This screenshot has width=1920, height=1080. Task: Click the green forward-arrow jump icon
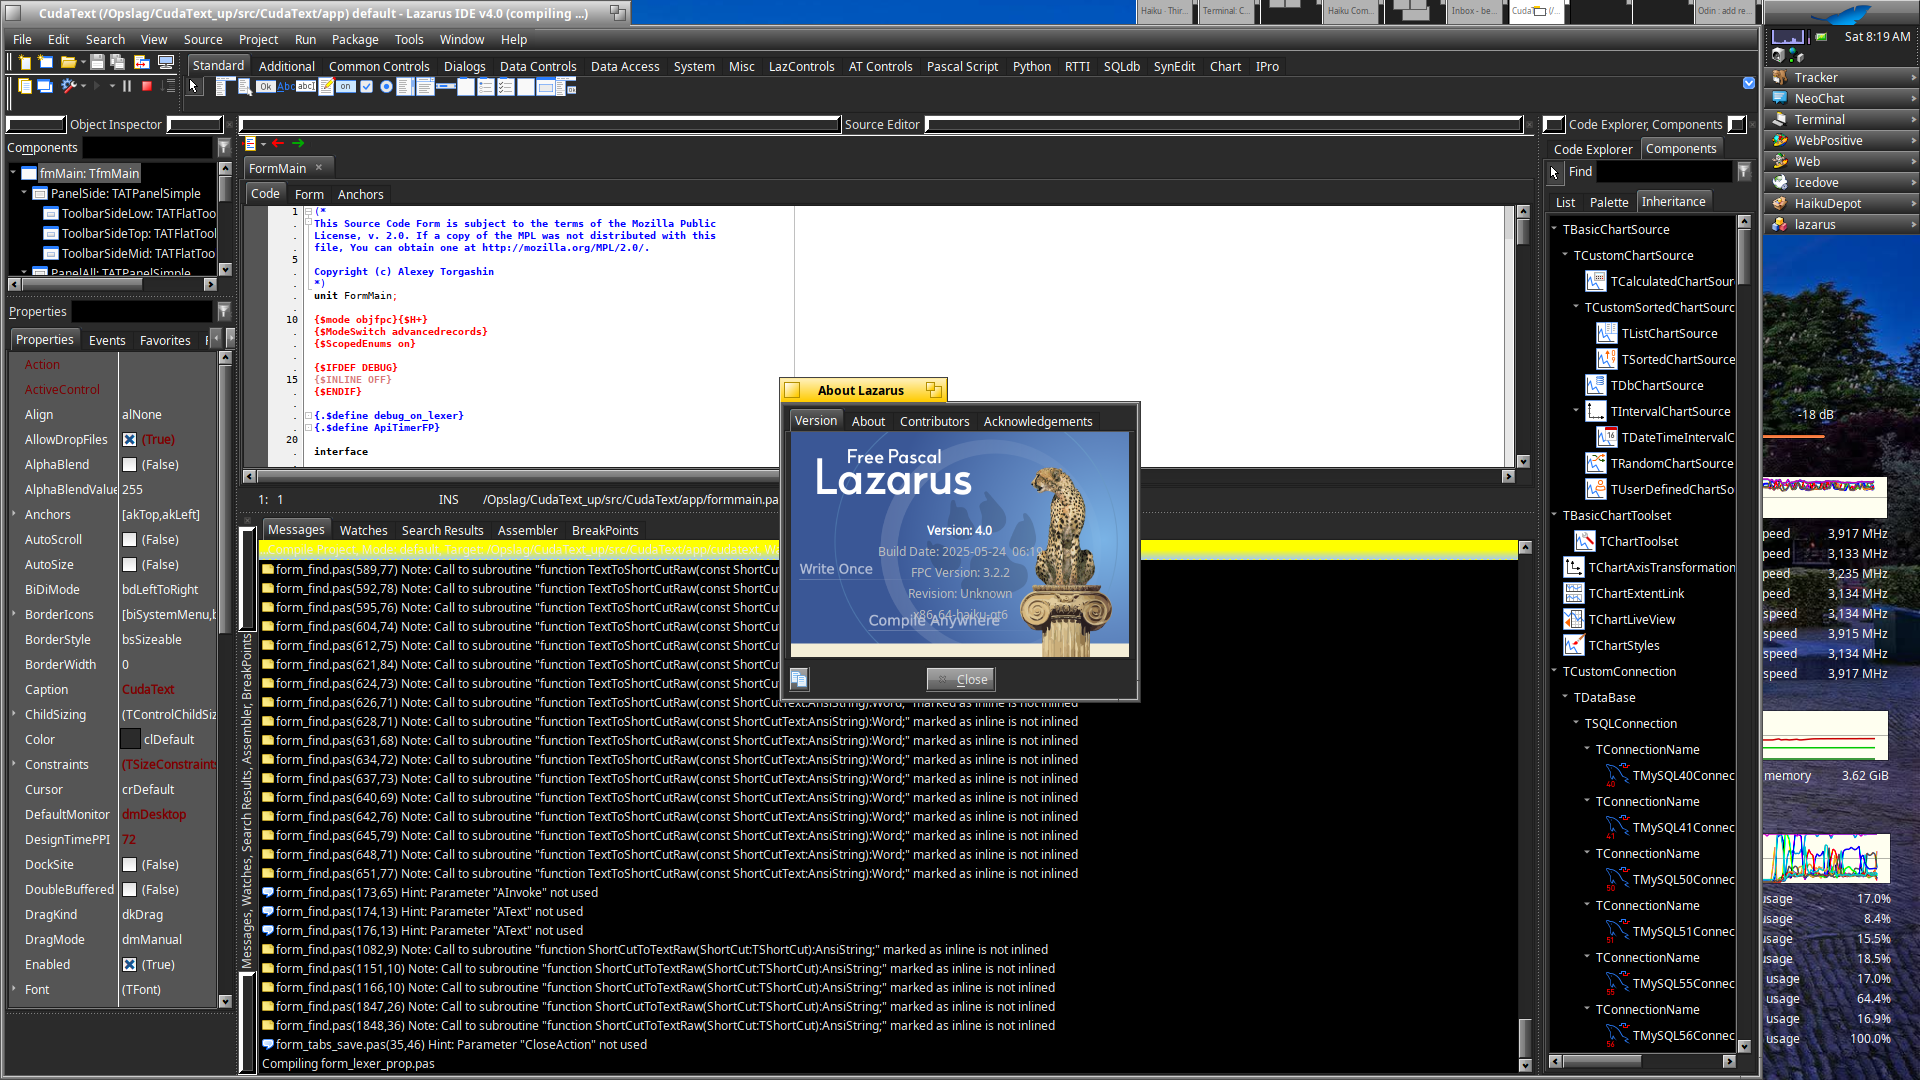298,144
